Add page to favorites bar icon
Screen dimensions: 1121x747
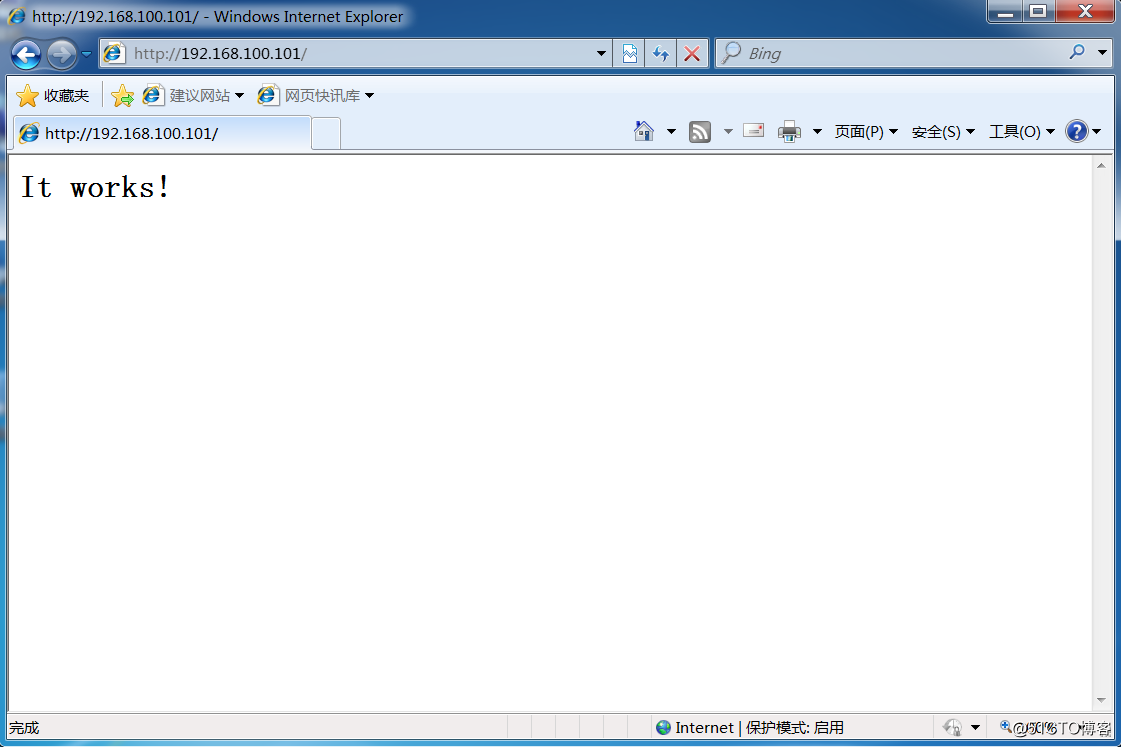pyautogui.click(x=122, y=96)
